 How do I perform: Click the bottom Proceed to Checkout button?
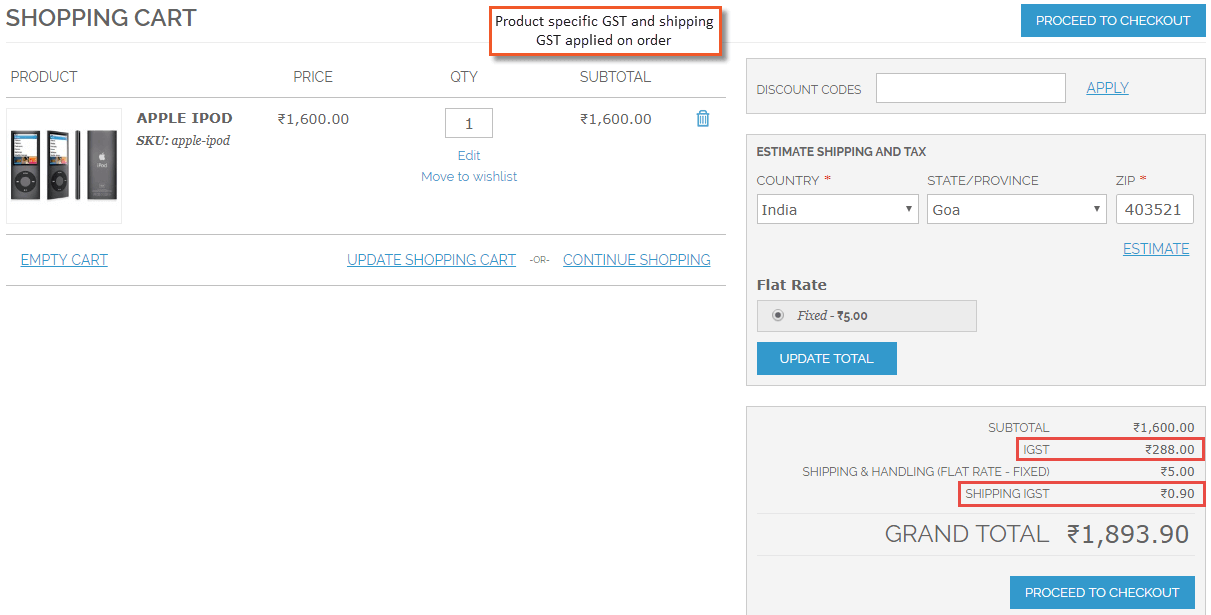point(1102,592)
